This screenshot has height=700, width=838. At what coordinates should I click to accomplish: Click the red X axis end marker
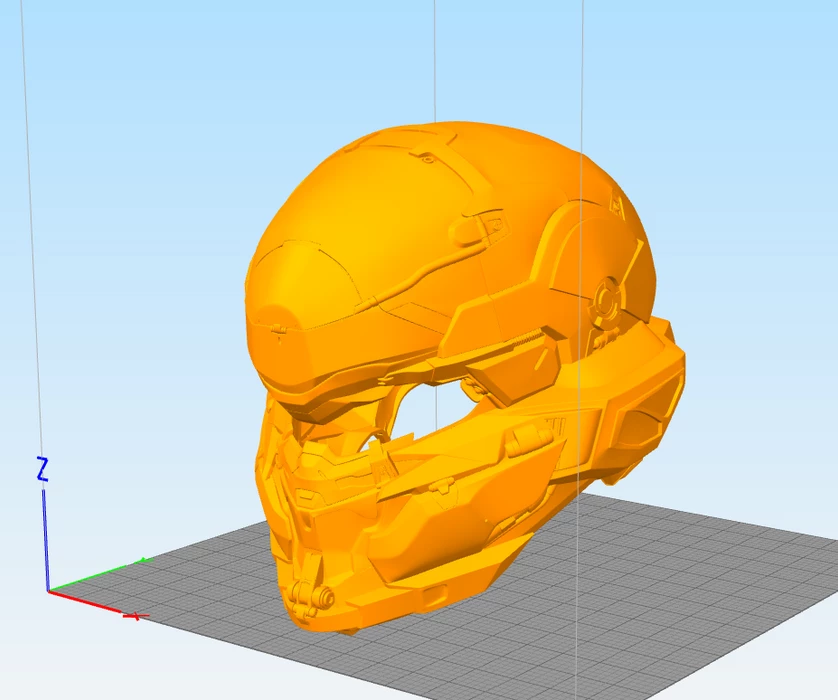click(135, 616)
